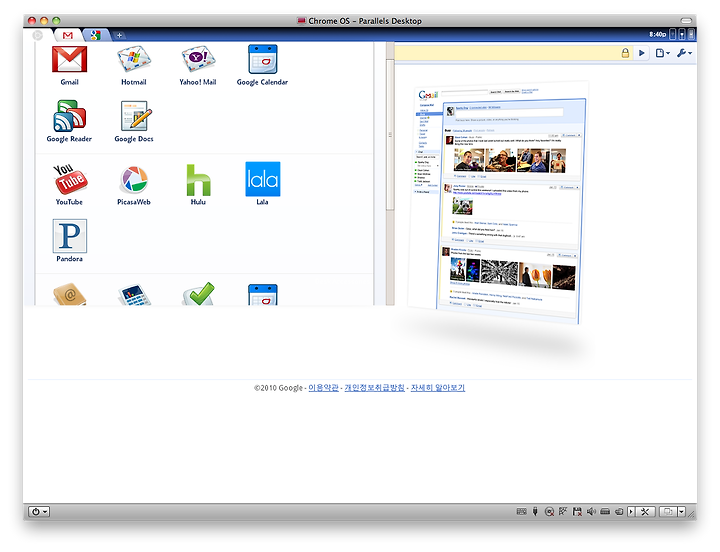Expand the arrow beside the Parallels tools button

[x=631, y=512]
